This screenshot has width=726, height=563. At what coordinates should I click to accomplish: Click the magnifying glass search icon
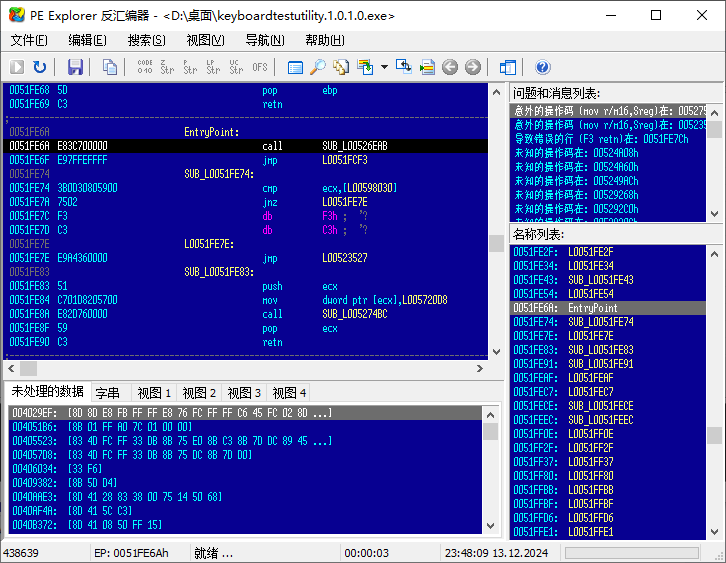(317, 67)
